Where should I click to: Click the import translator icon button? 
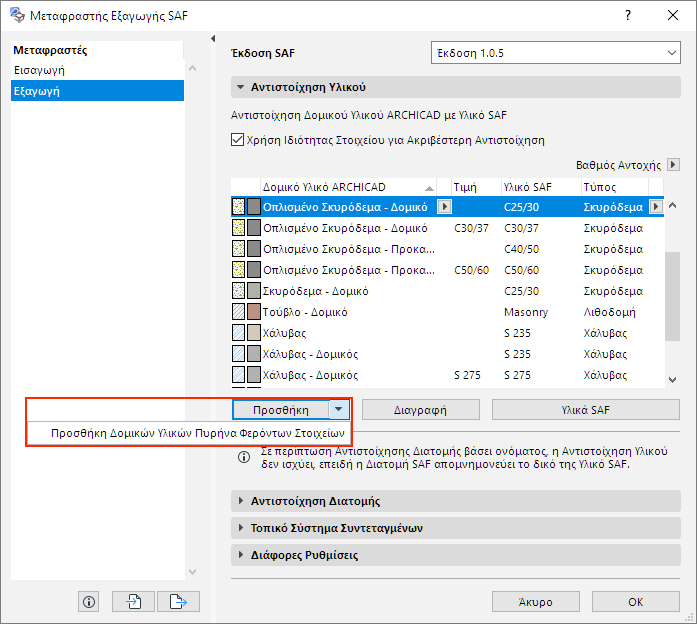click(133, 602)
